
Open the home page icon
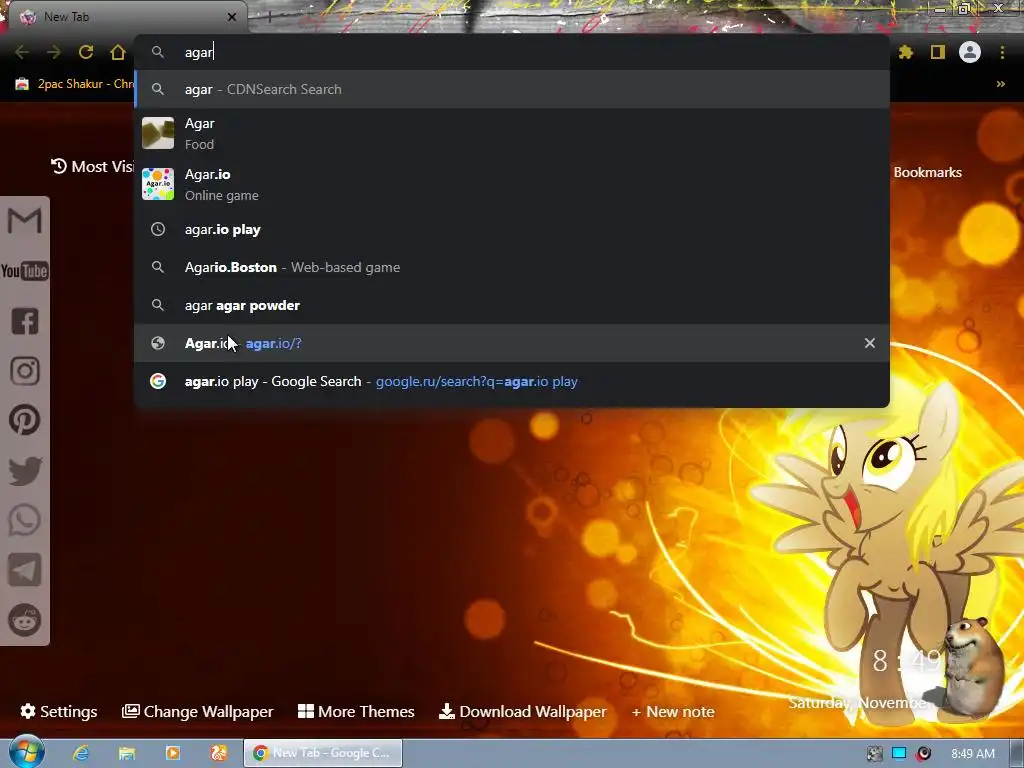[x=118, y=52]
